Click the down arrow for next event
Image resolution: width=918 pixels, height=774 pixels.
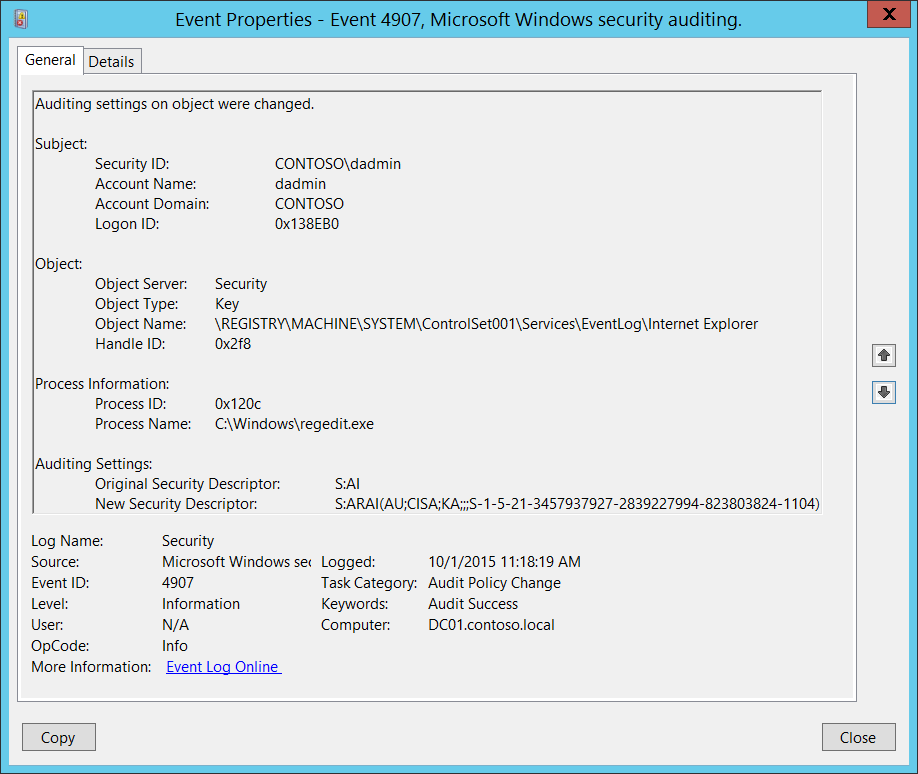point(883,392)
